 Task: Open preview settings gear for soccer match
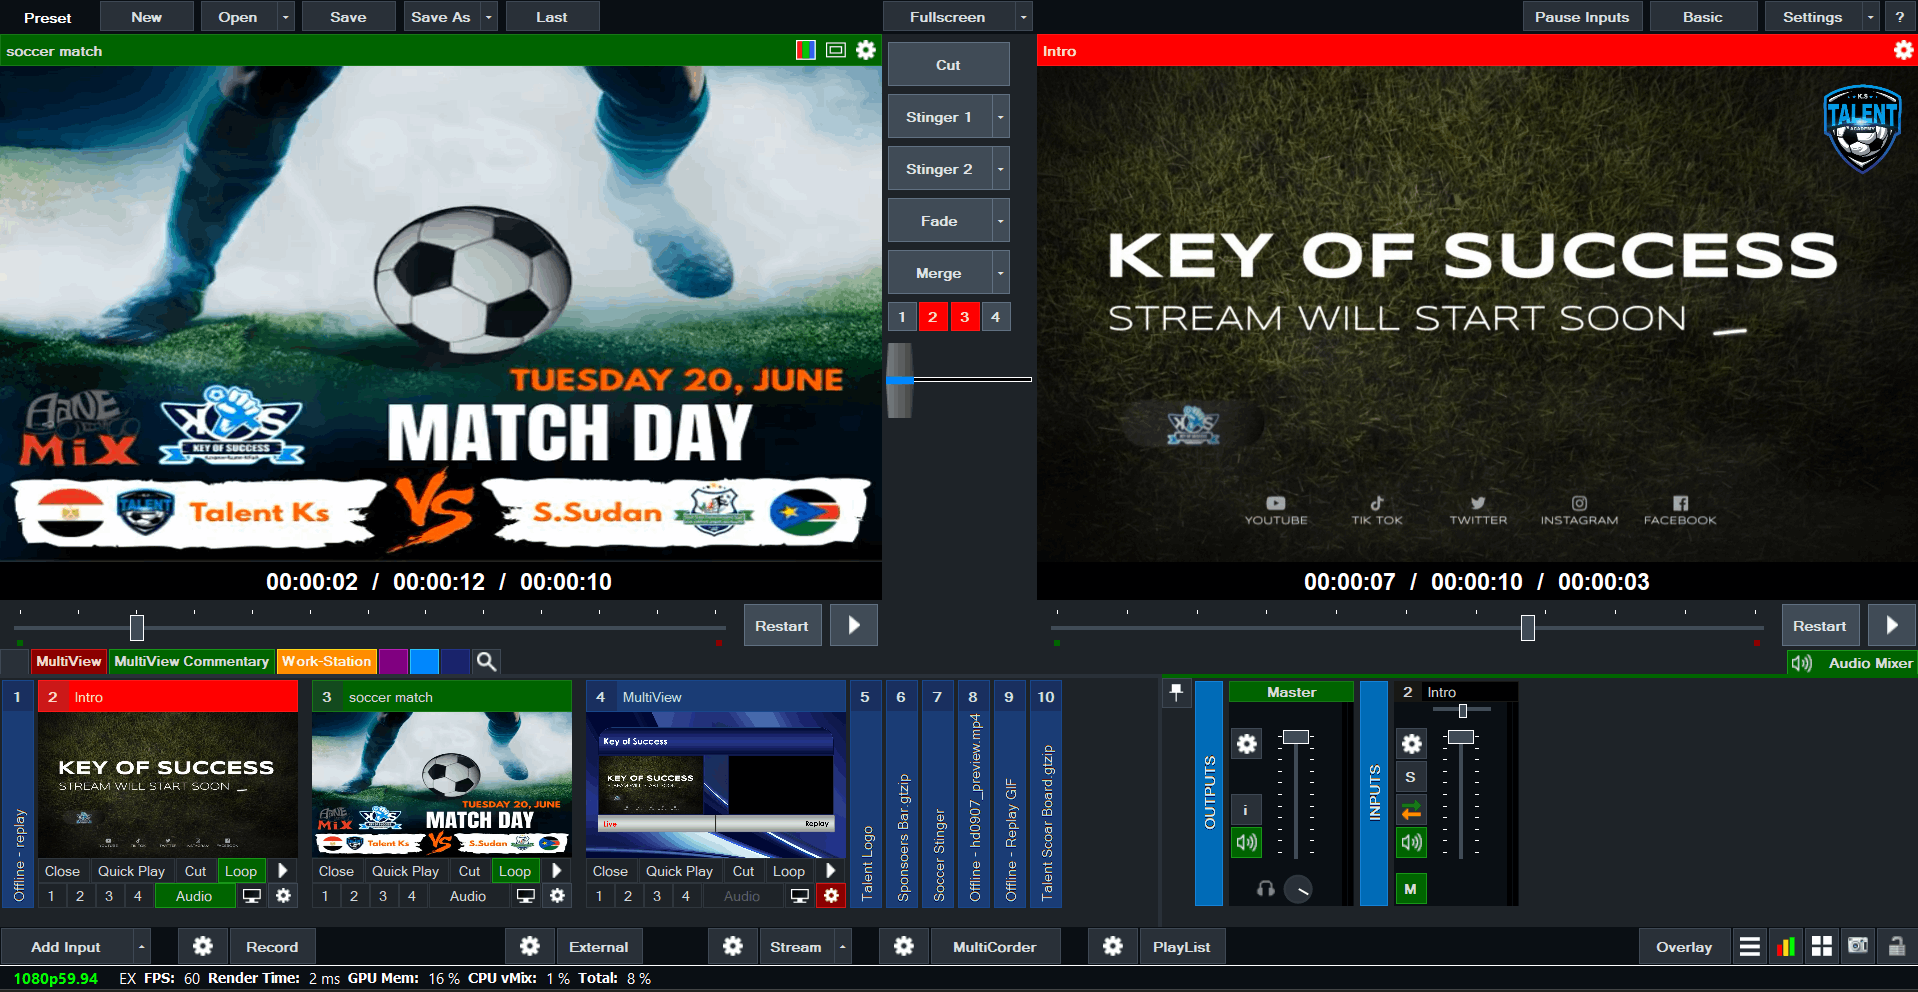point(866,50)
